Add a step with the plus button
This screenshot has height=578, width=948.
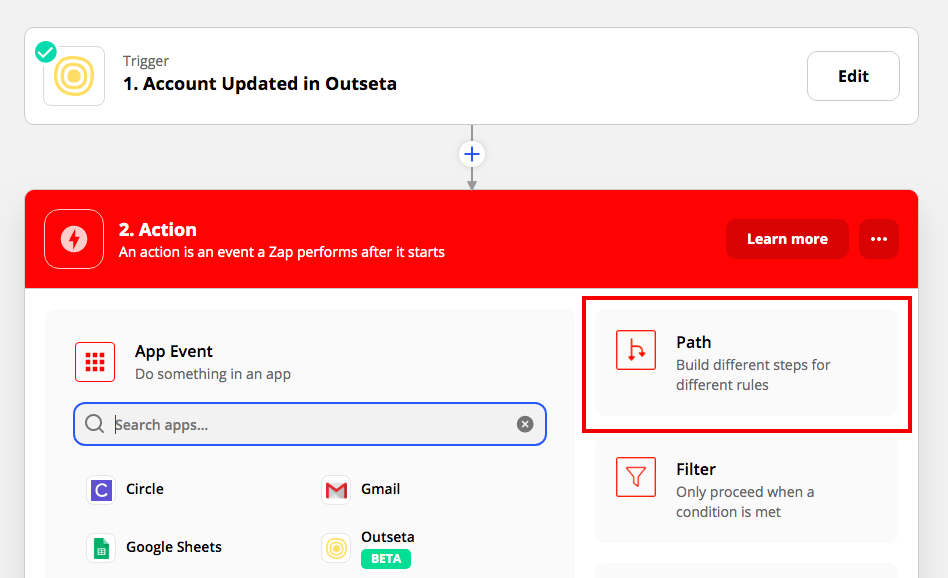[472, 154]
